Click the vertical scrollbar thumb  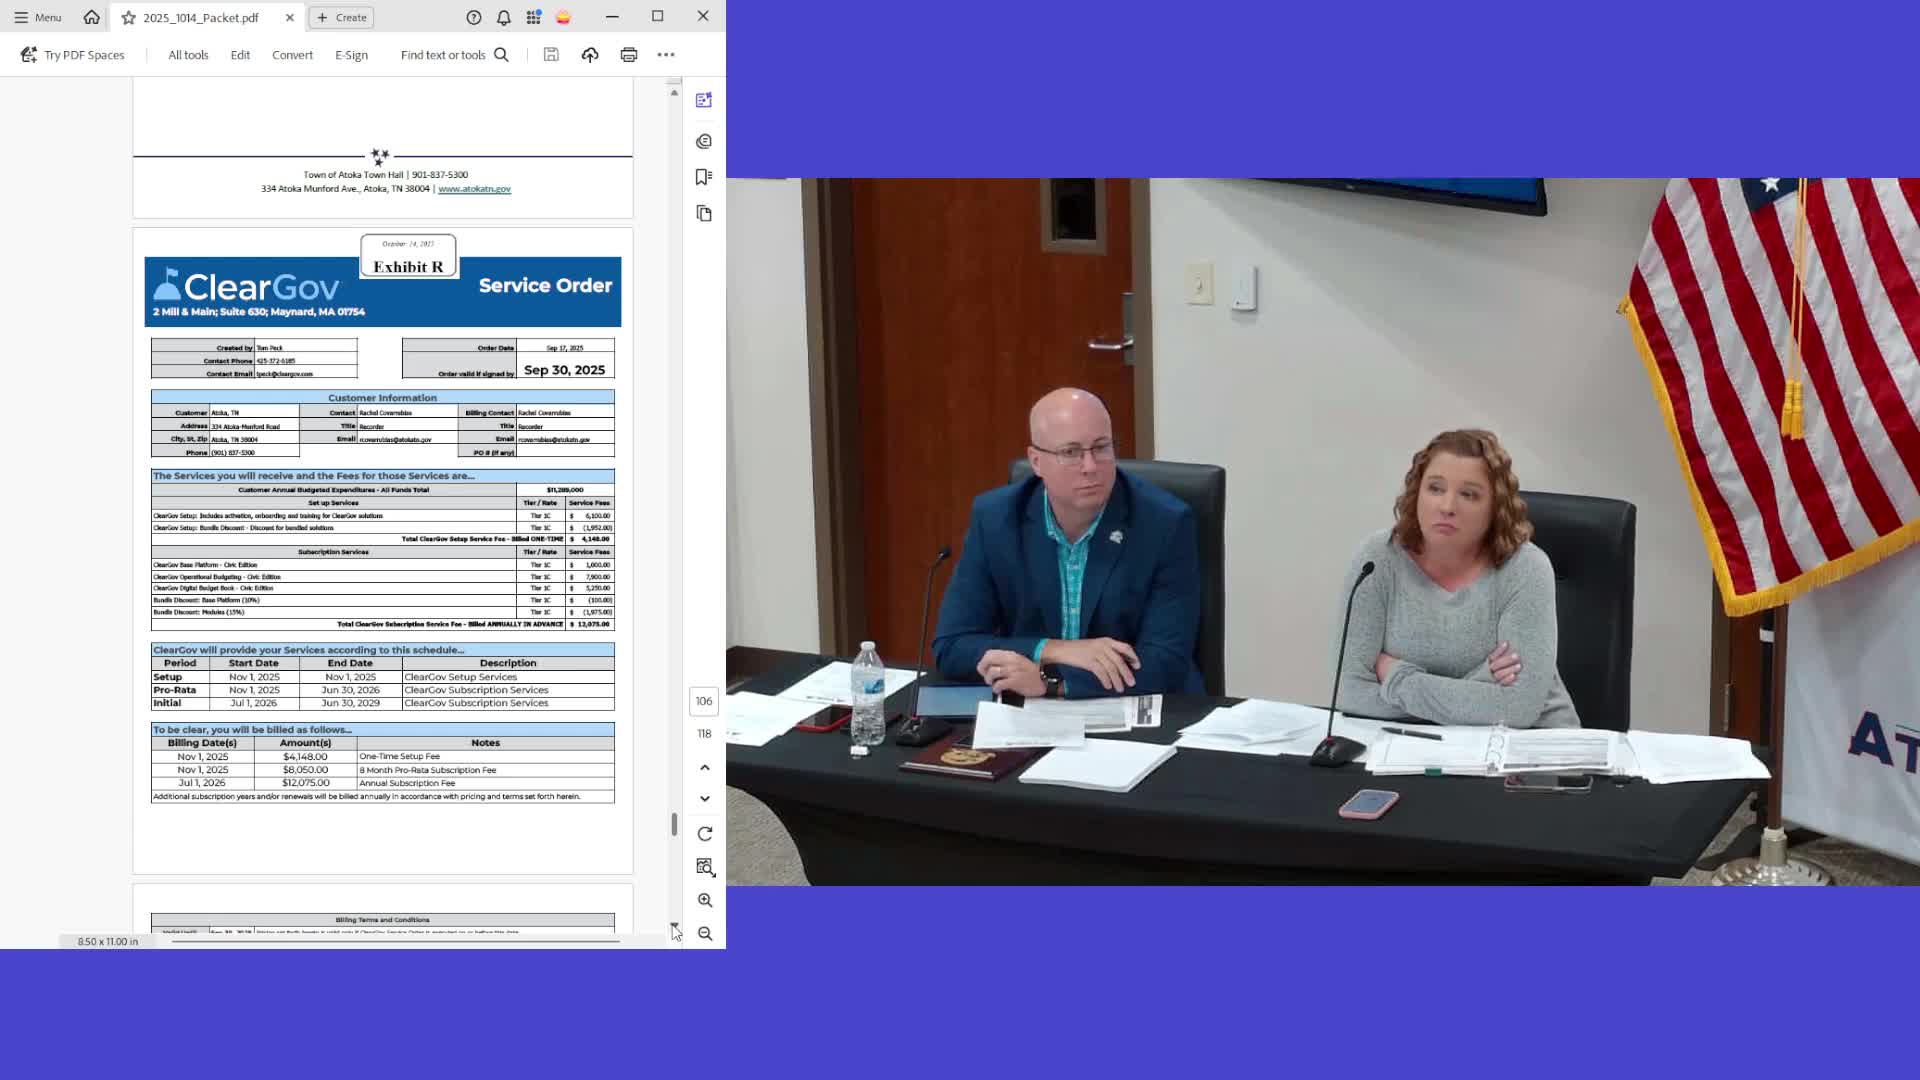(674, 825)
